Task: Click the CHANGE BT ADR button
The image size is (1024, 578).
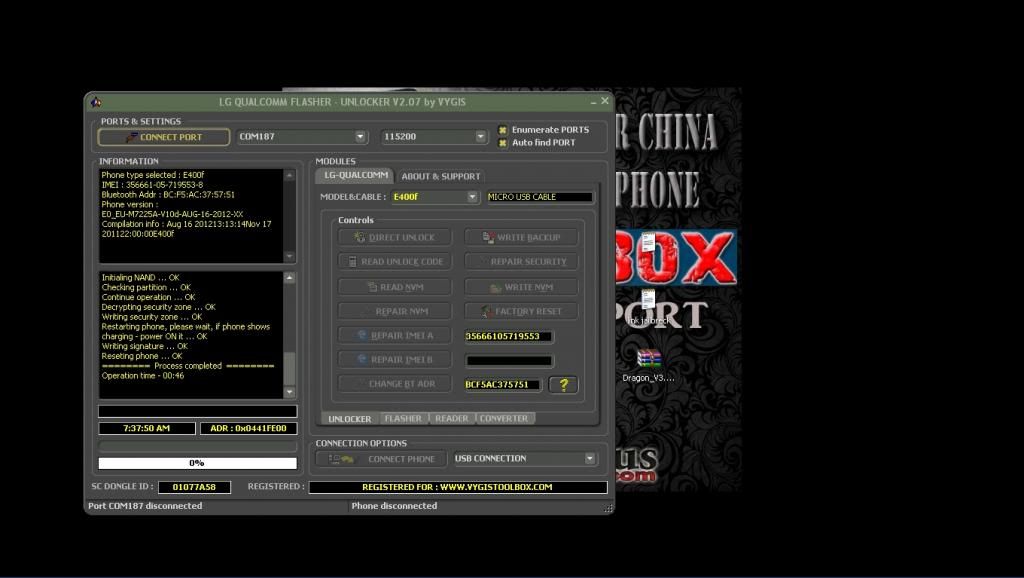Action: 394,383
